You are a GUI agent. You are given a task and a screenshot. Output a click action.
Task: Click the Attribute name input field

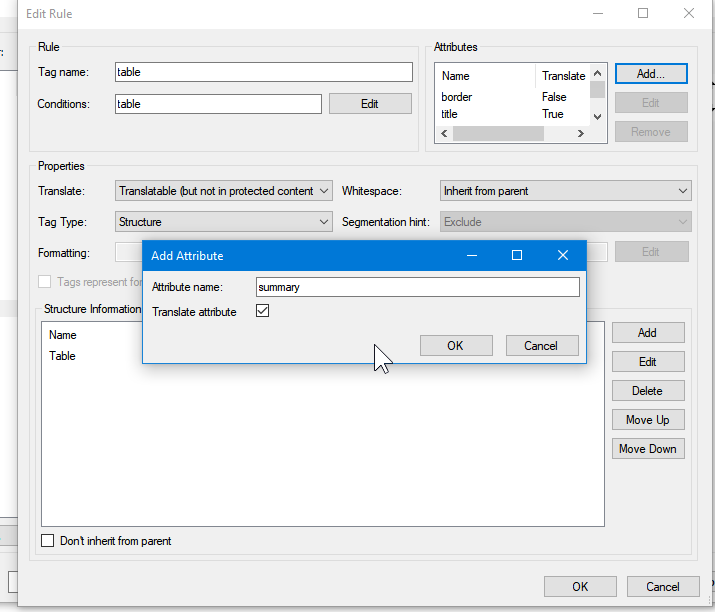(x=417, y=287)
